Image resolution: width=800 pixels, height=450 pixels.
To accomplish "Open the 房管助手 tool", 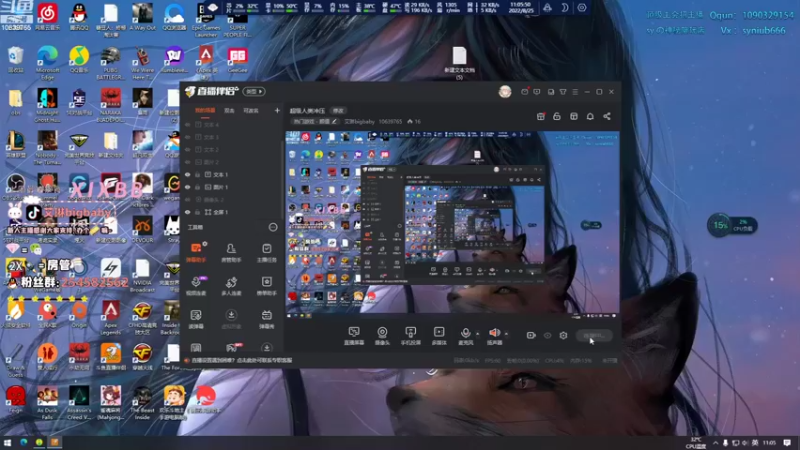I will tap(231, 252).
